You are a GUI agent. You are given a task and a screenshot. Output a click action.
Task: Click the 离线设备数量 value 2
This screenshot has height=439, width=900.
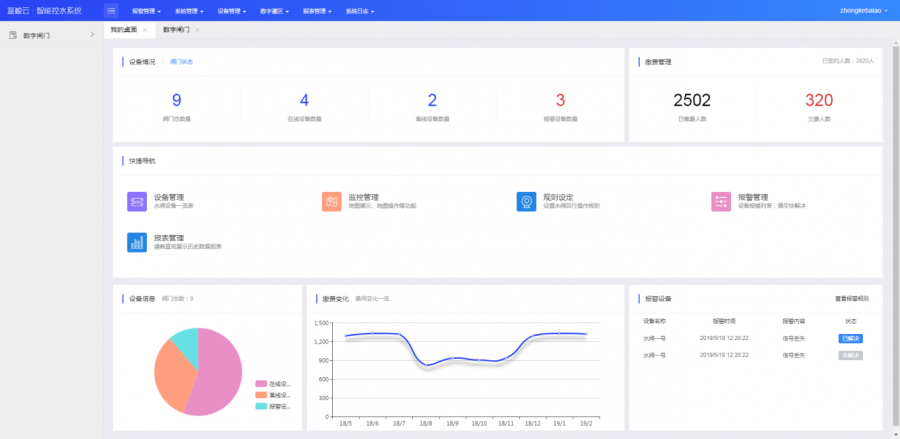[x=432, y=100]
